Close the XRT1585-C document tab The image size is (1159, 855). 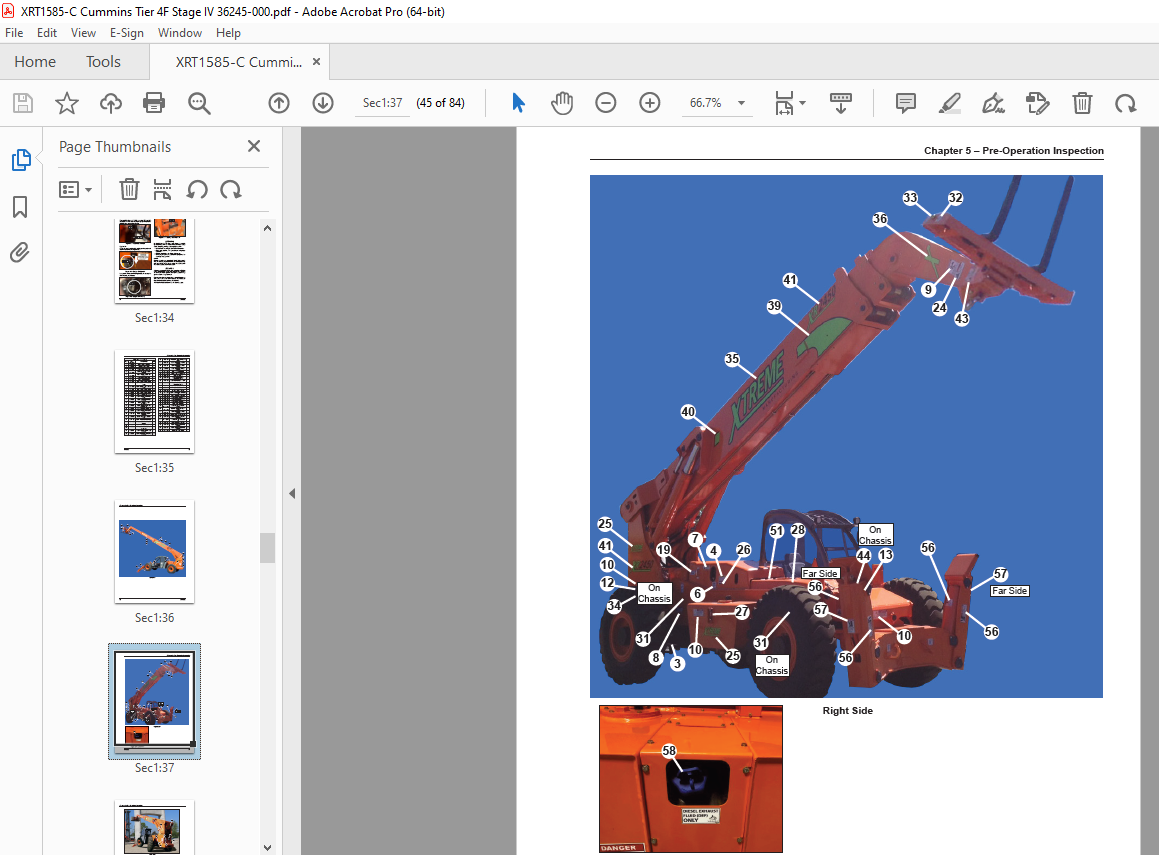tap(316, 61)
